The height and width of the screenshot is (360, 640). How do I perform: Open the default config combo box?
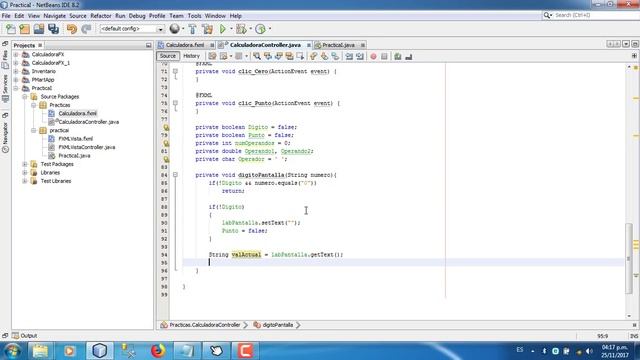(x=131, y=29)
